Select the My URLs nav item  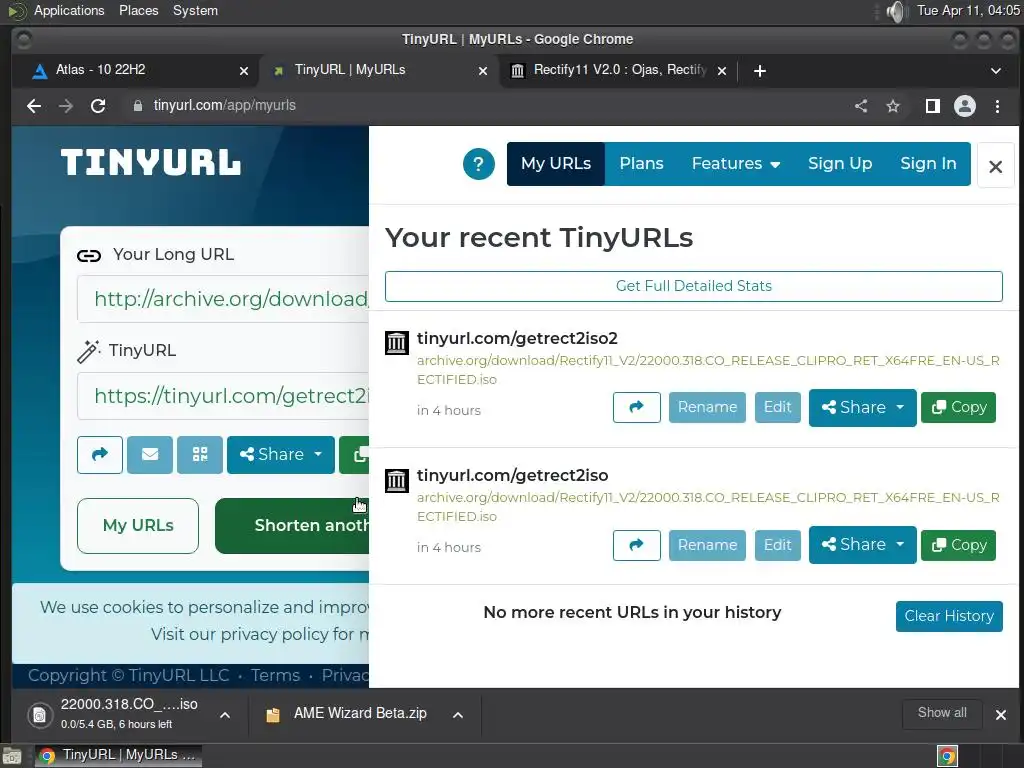[x=556, y=164]
